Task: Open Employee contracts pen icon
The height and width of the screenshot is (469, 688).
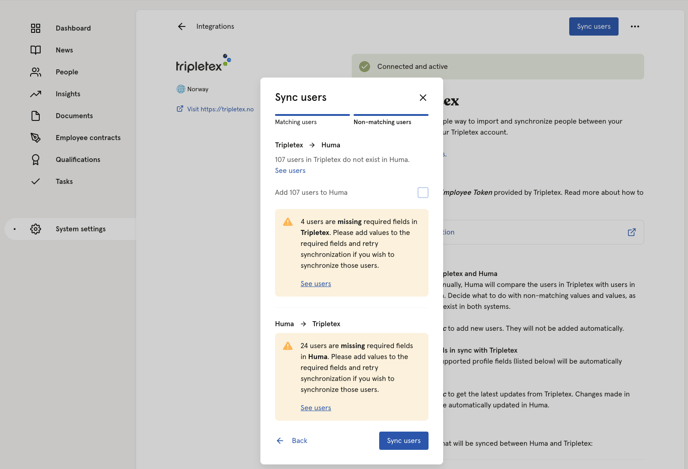Action: [x=36, y=138]
